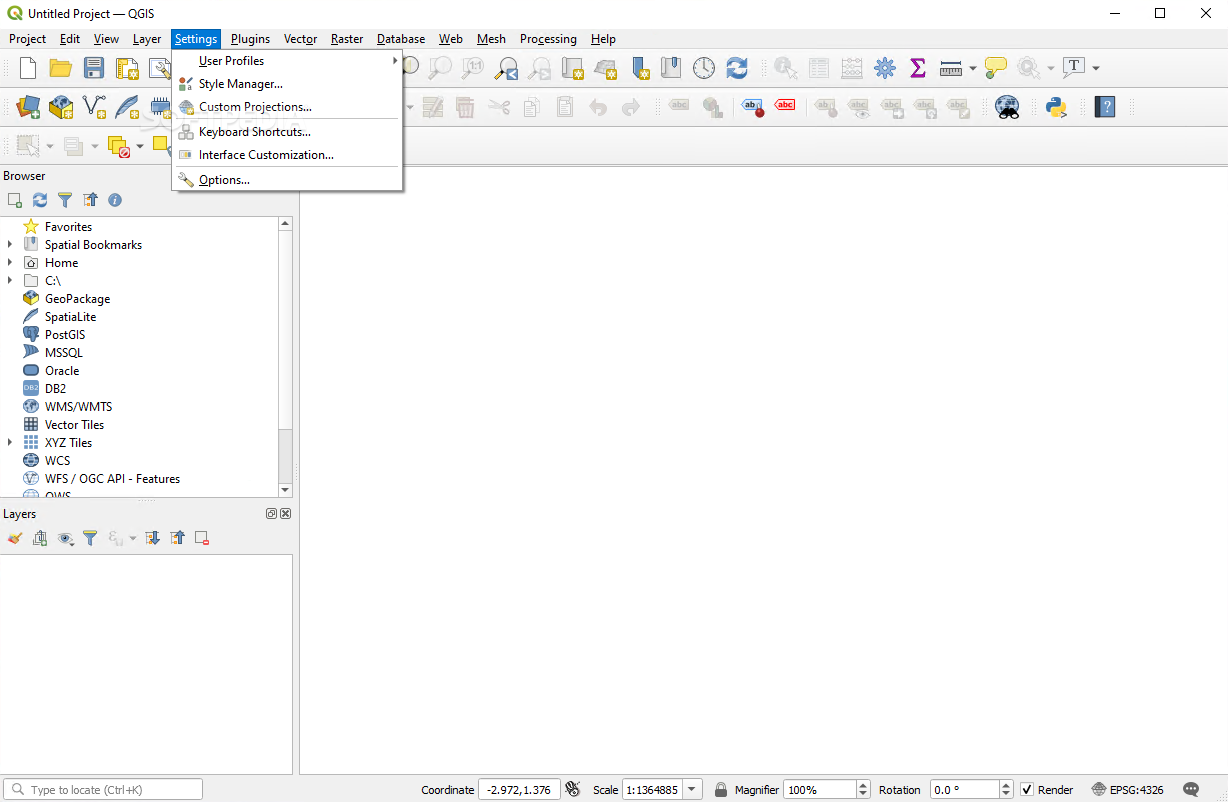The width and height of the screenshot is (1228, 802).
Task: Click Deselect Features from All Layers icon
Action: coord(119,147)
